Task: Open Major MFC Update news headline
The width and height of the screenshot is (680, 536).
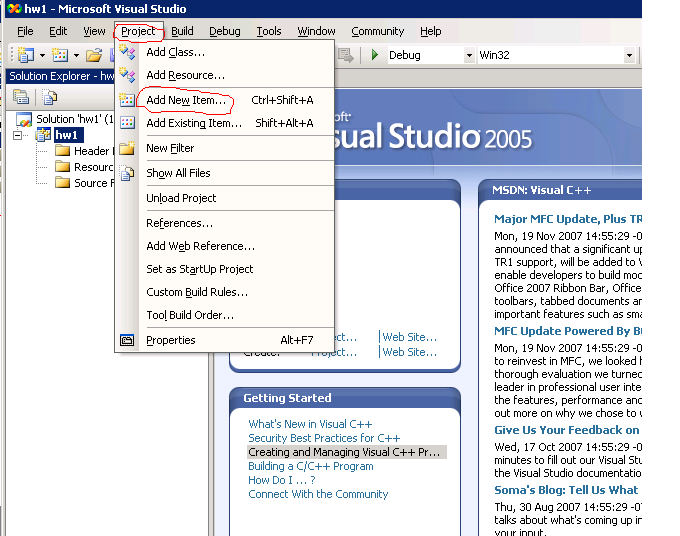Action: [568, 219]
